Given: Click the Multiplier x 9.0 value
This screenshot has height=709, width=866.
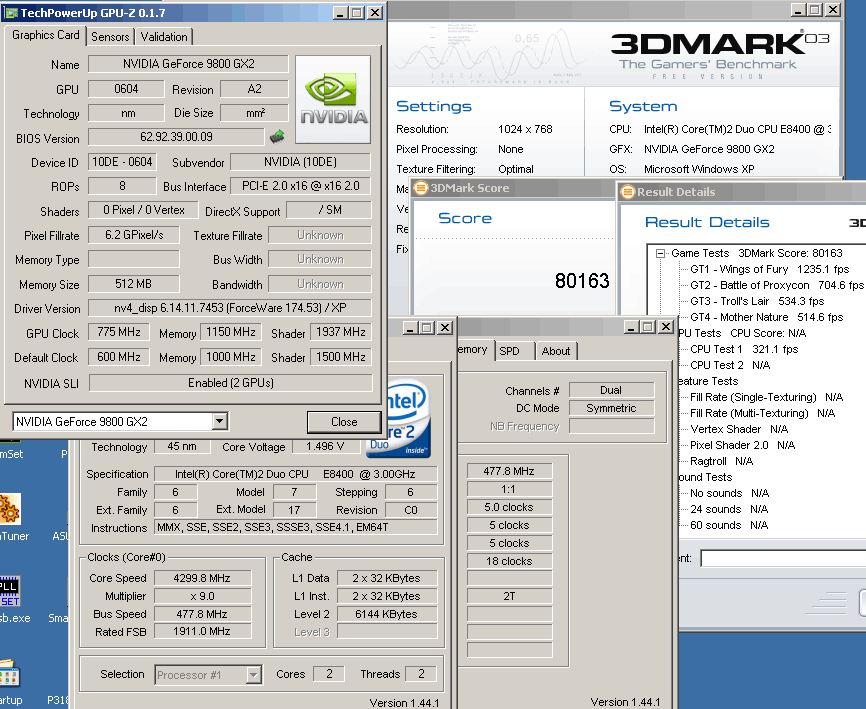Looking at the screenshot, I should pos(202,596).
